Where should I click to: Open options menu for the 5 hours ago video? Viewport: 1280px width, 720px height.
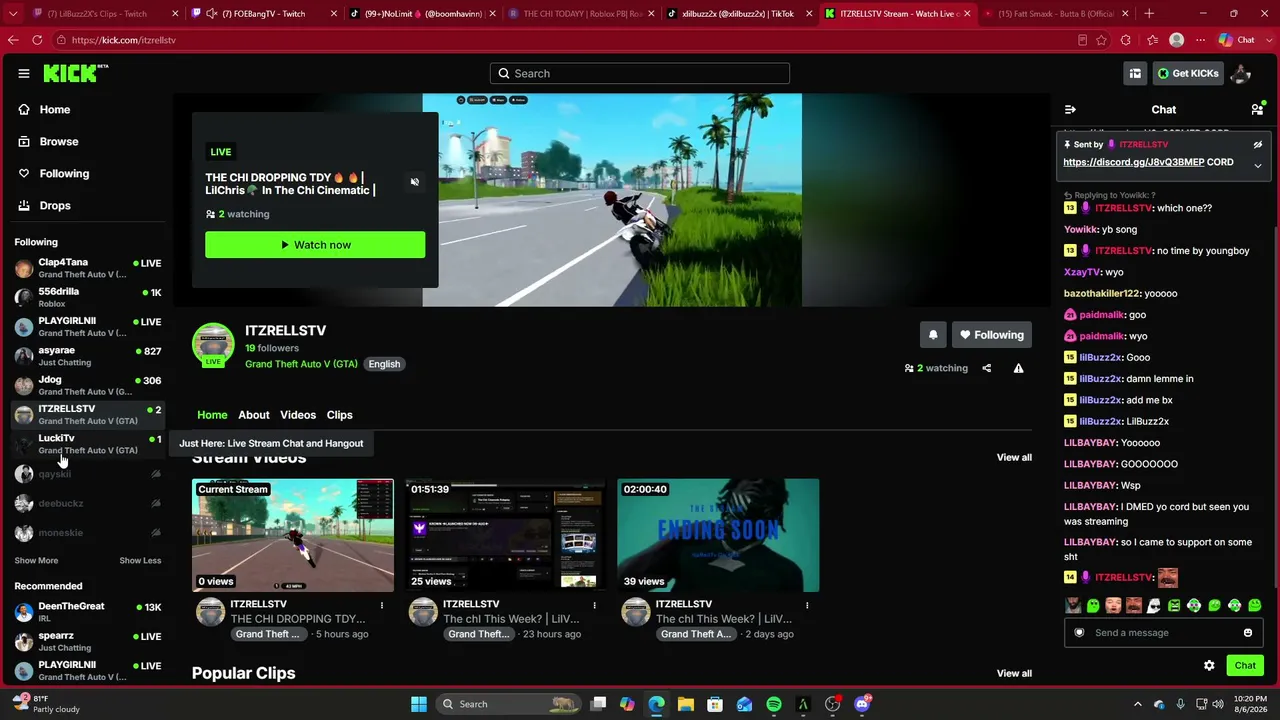tap(381, 605)
